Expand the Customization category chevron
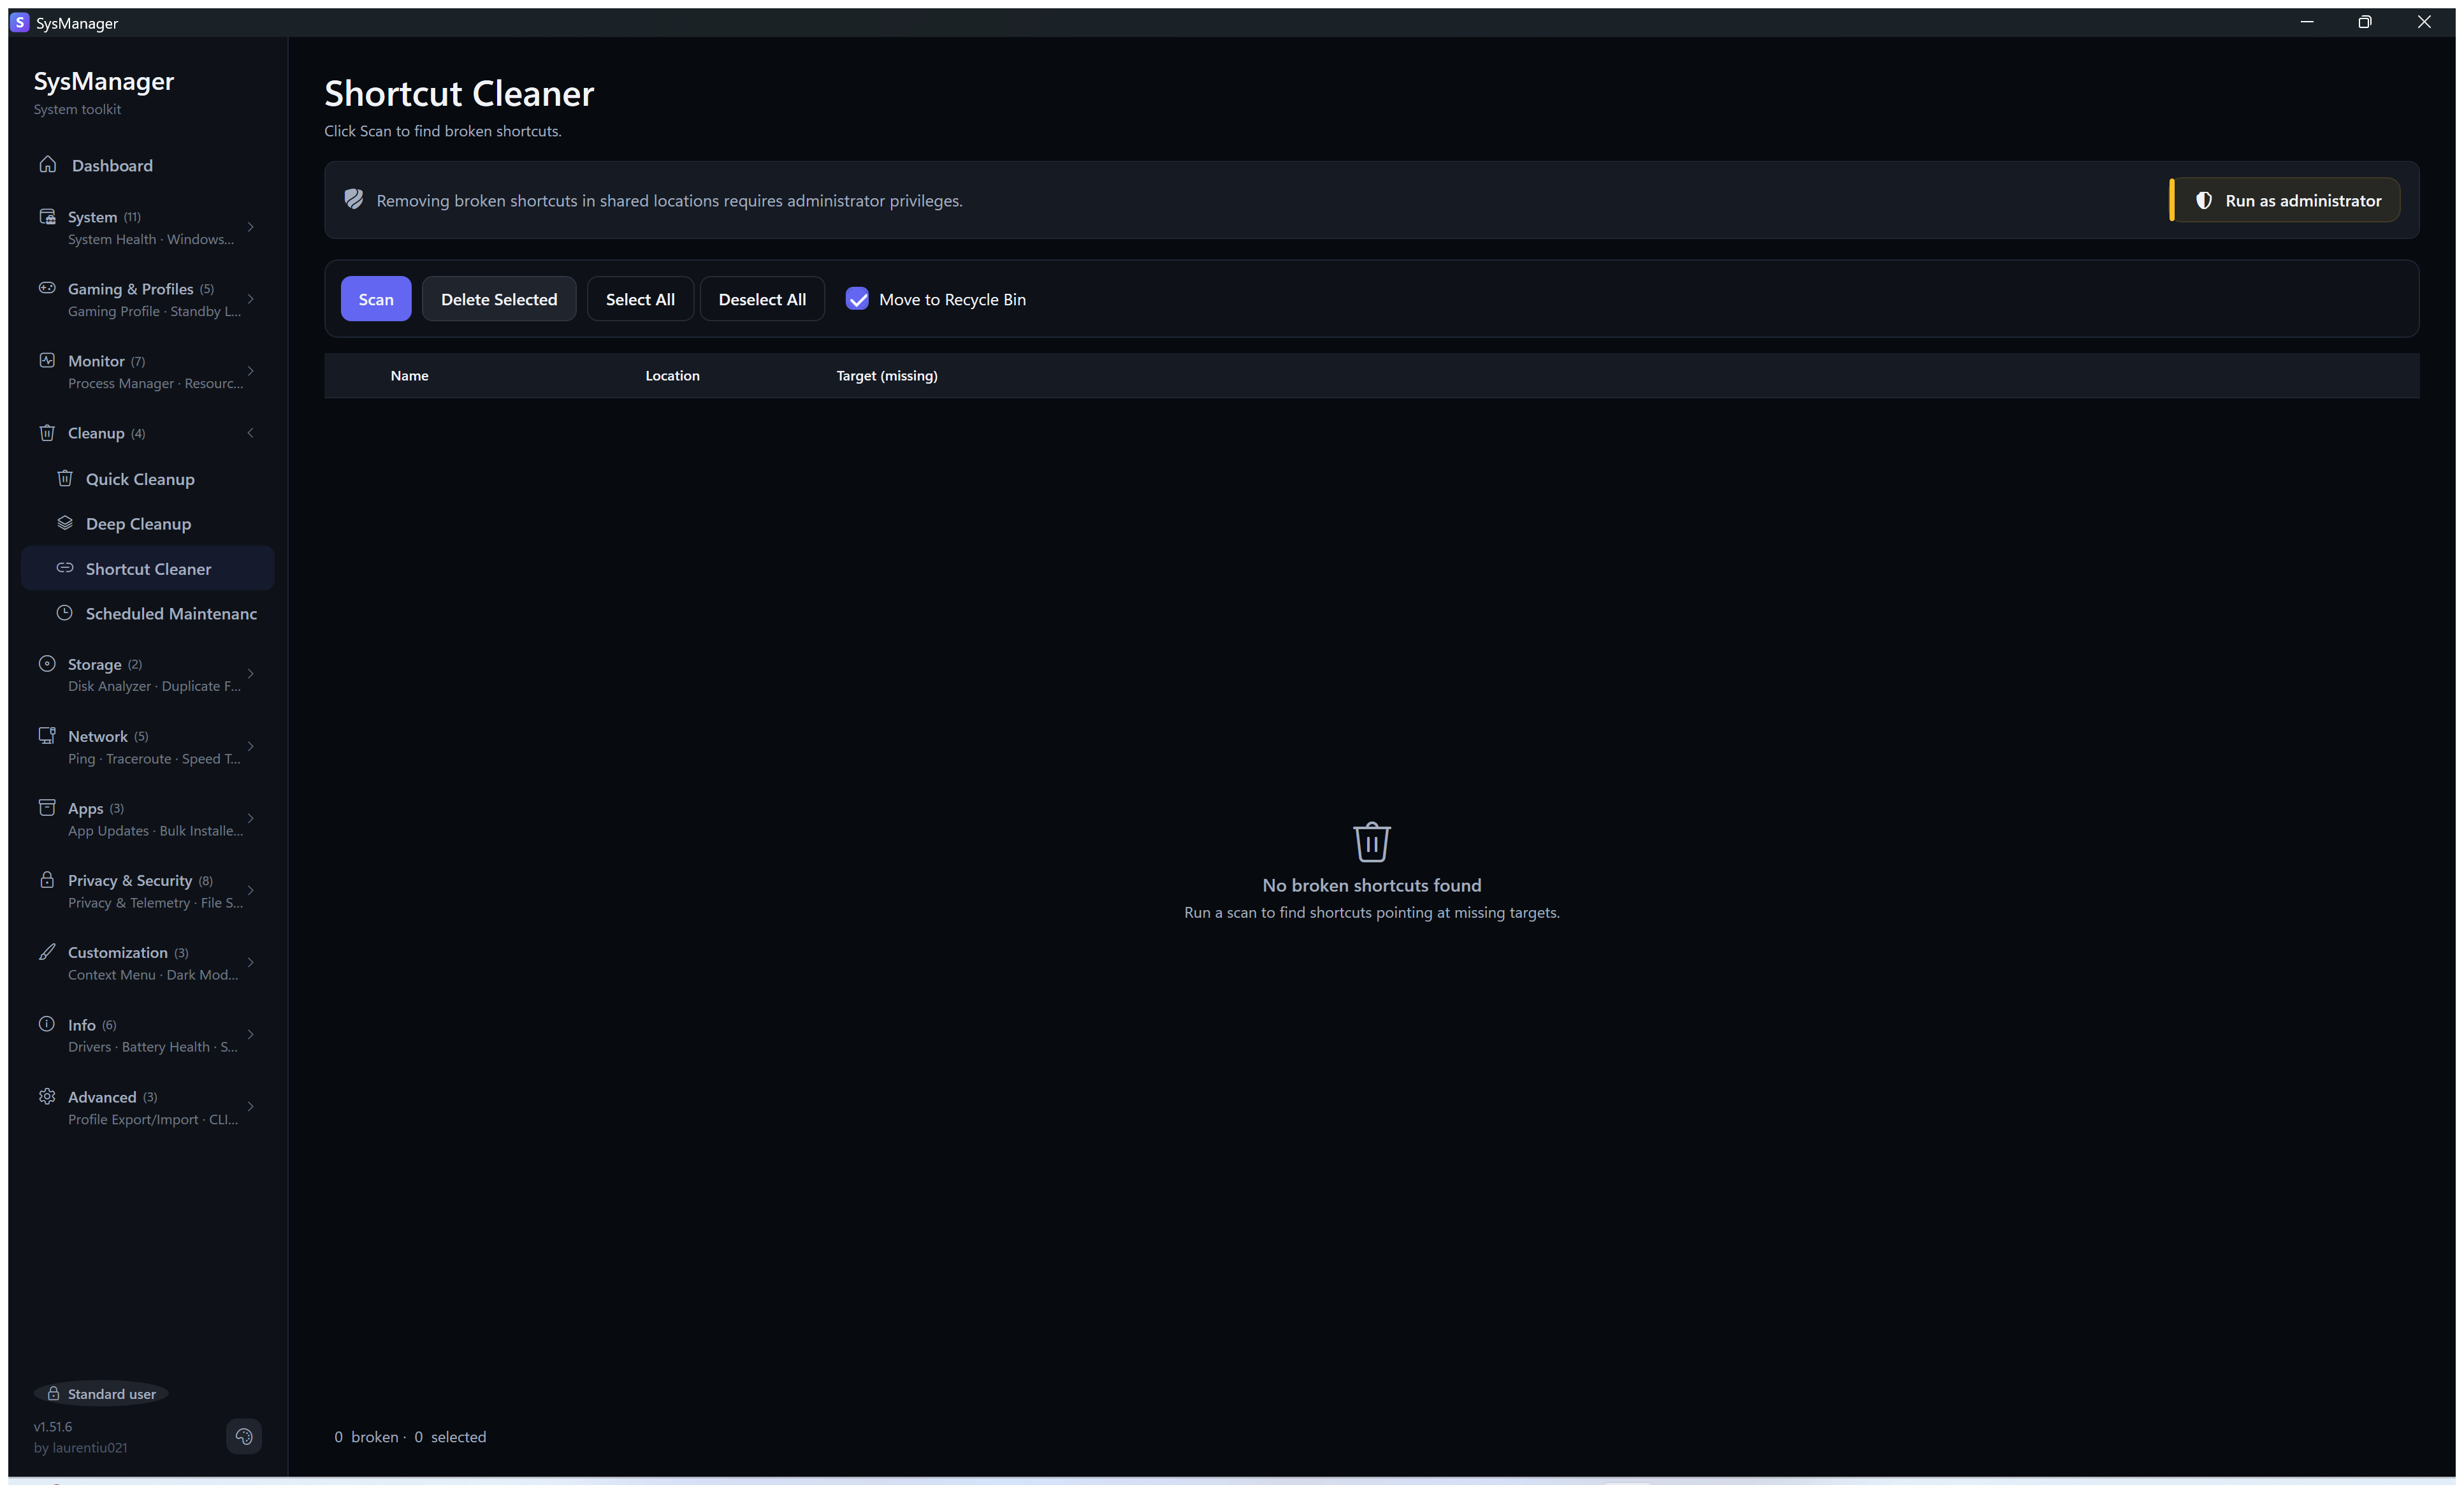This screenshot has height=1485, width=2464. (250, 962)
